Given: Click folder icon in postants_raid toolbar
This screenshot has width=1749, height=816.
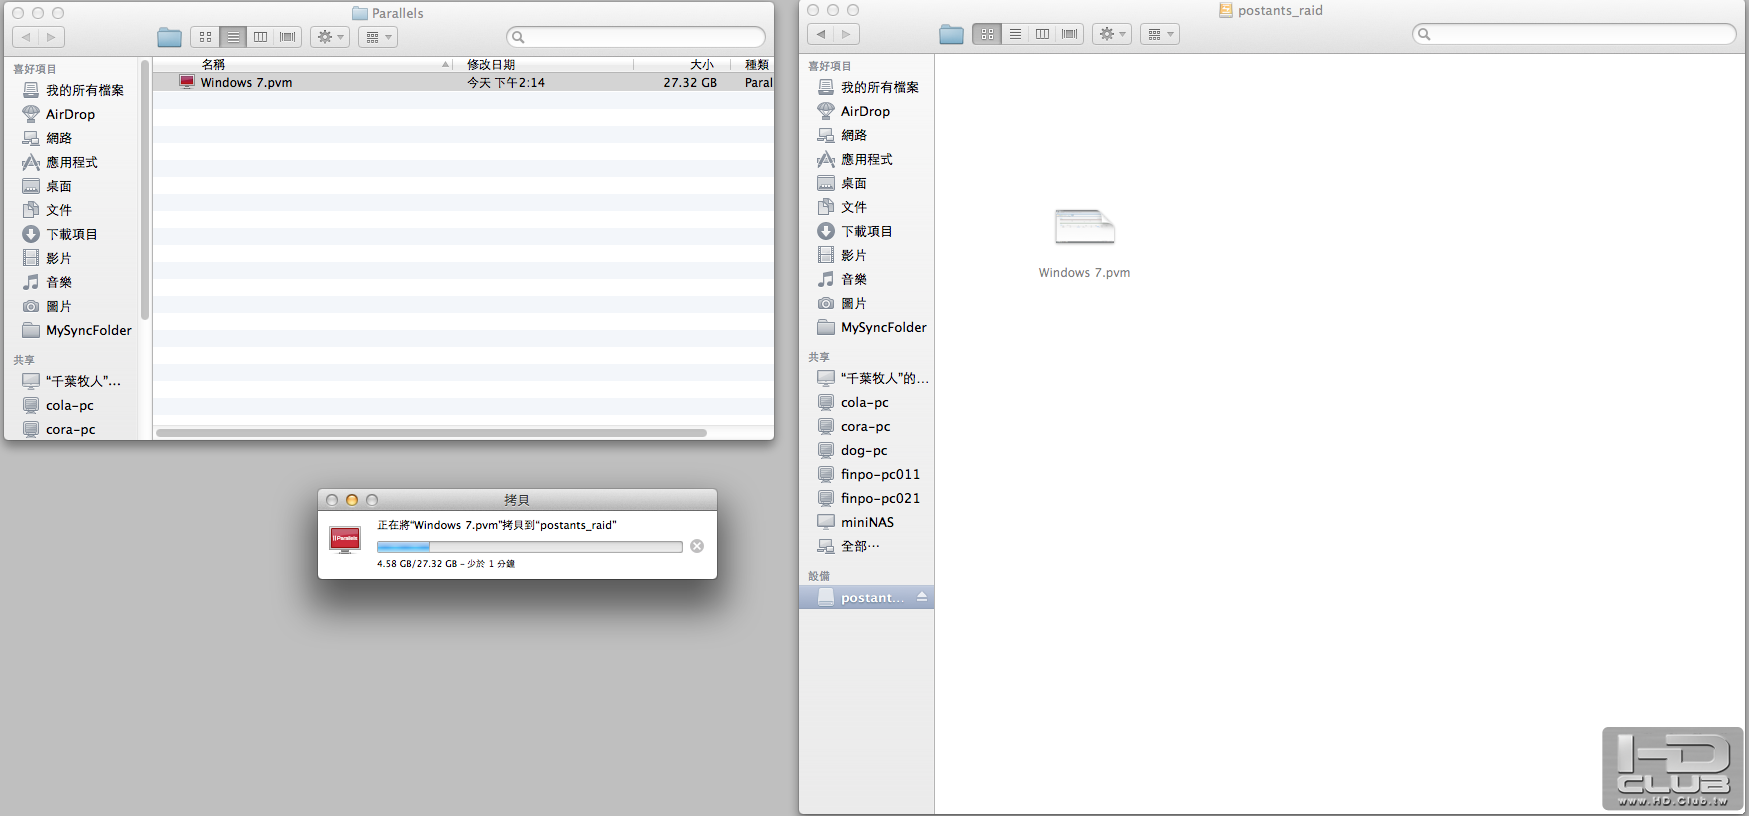Looking at the screenshot, I should (952, 35).
